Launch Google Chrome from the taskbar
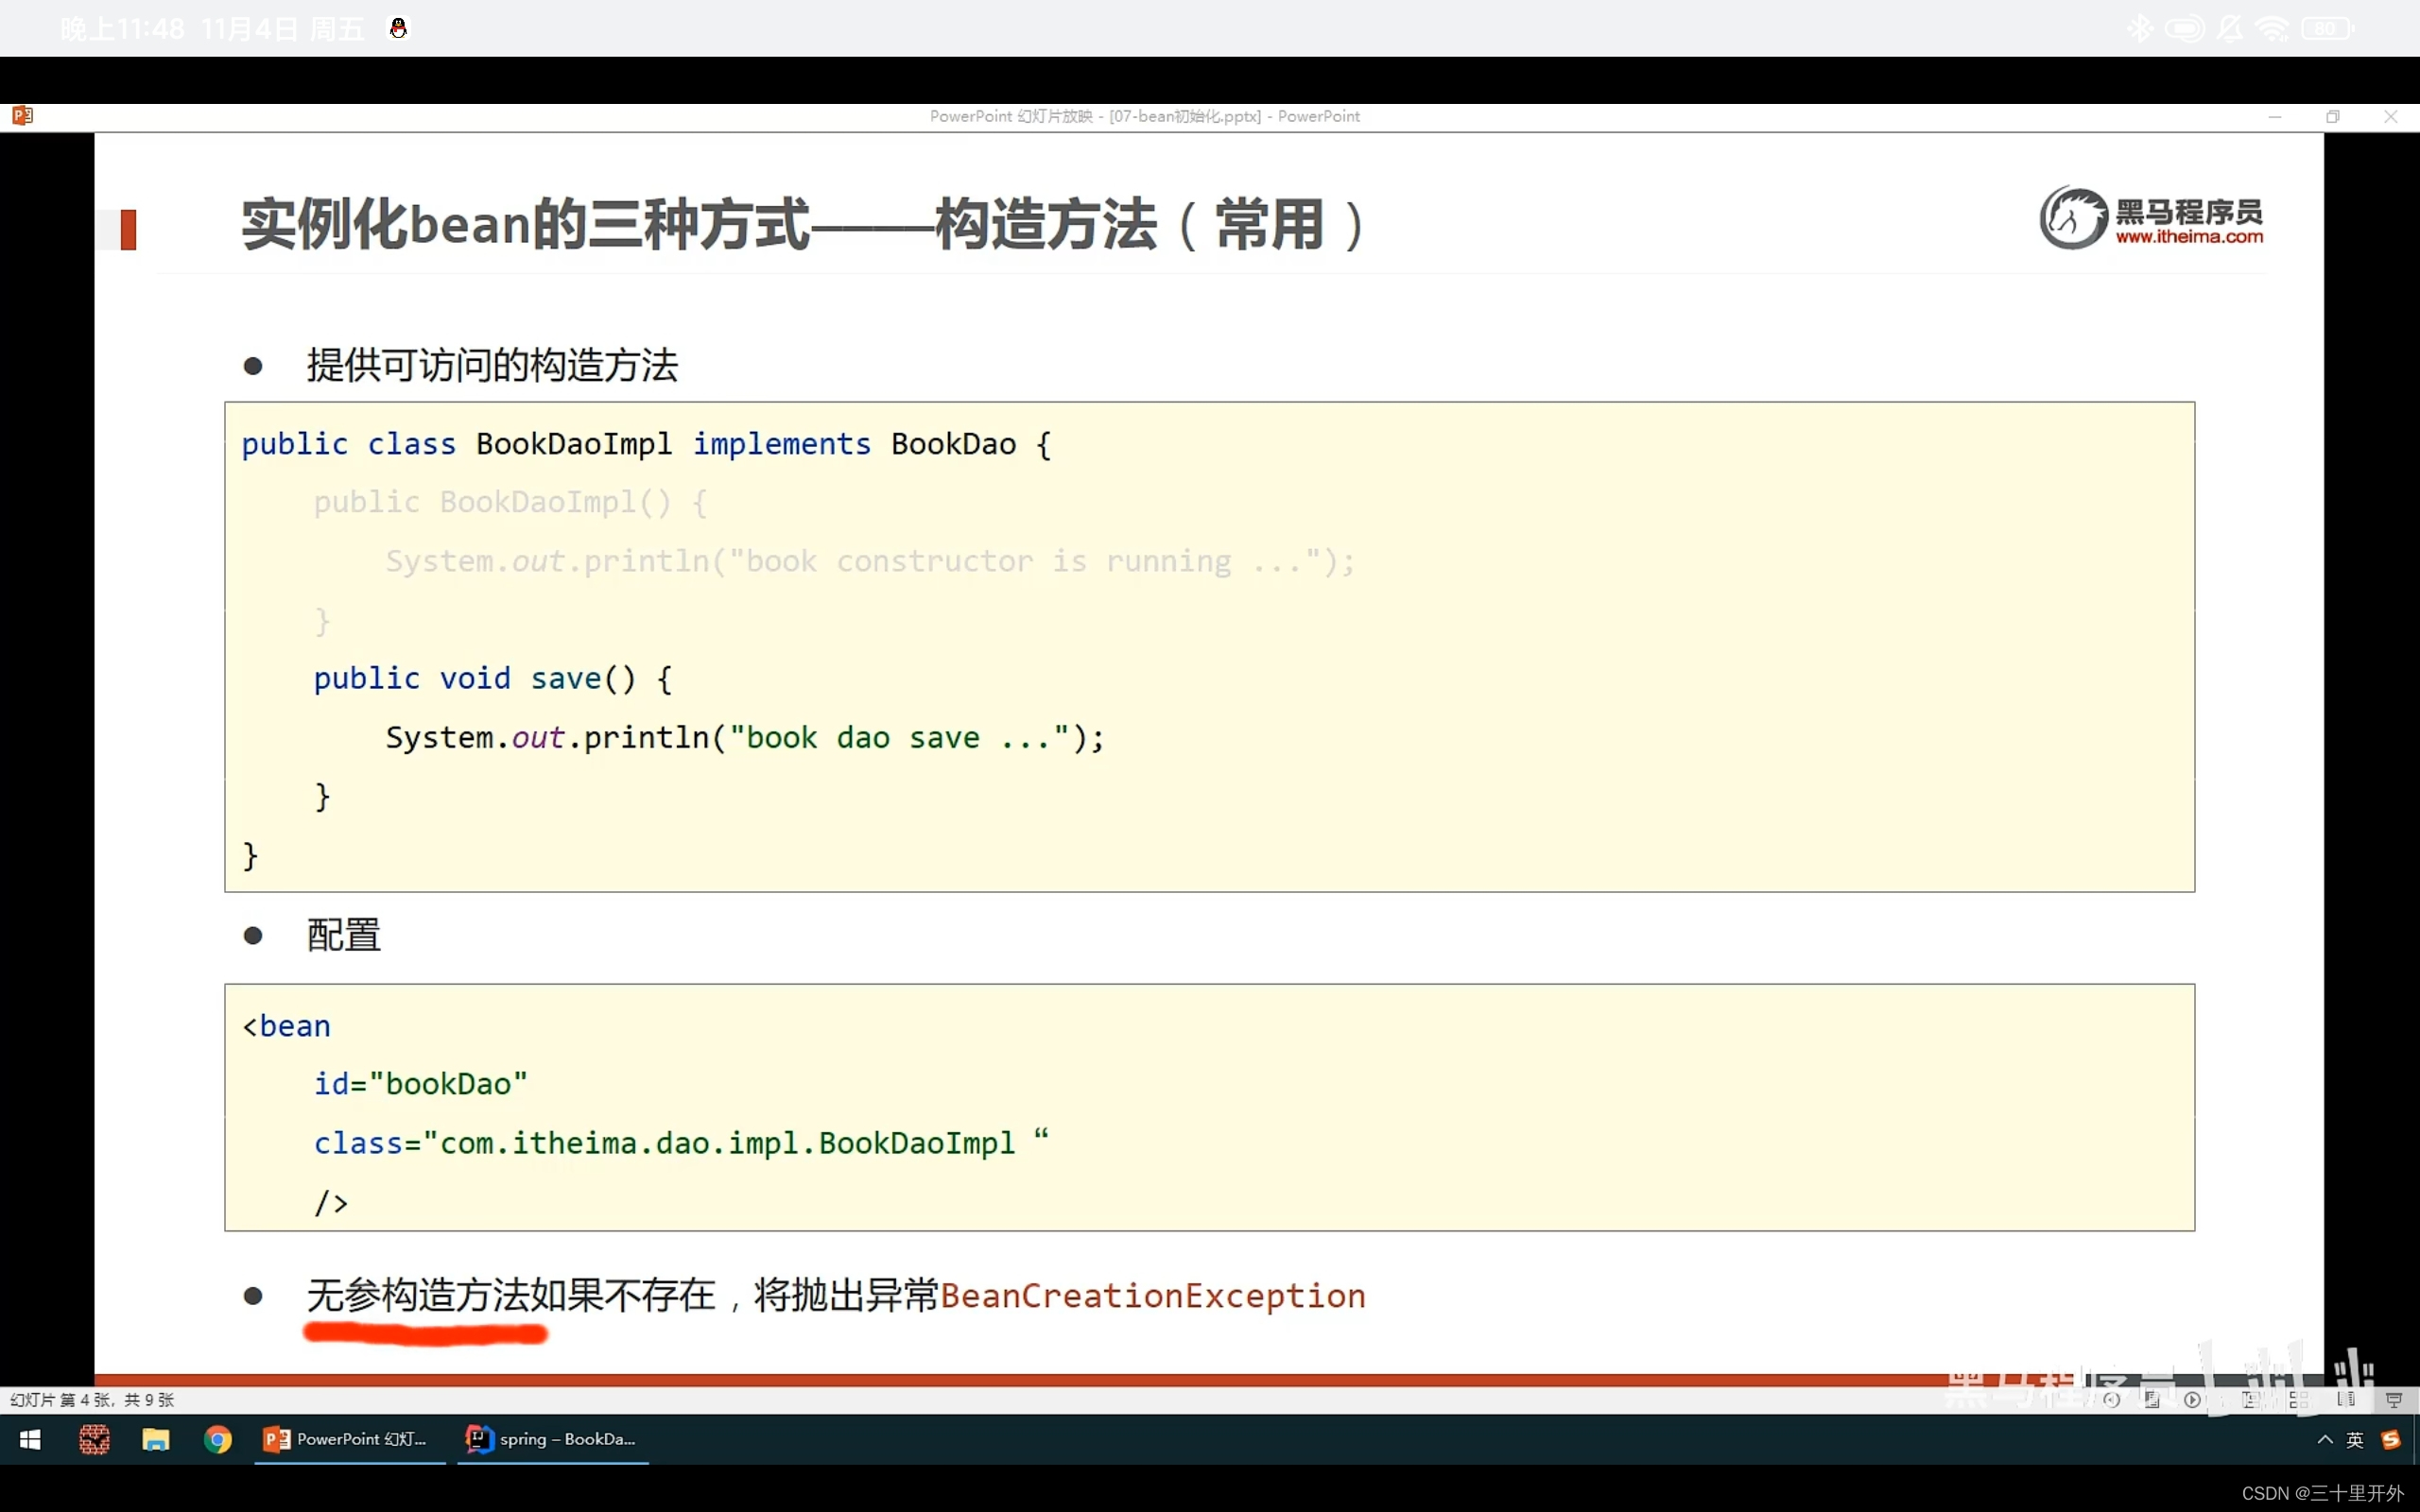Viewport: 2420px width, 1512px height. [217, 1439]
